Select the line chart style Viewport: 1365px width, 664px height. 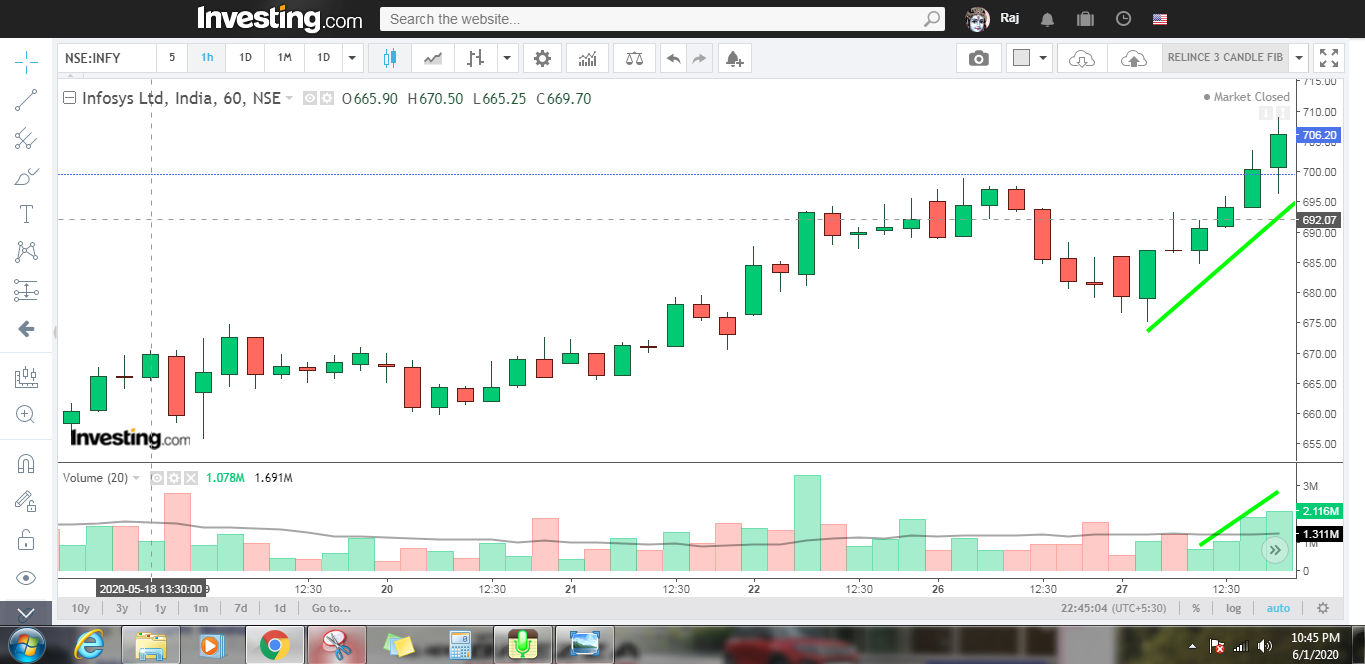tap(432, 58)
